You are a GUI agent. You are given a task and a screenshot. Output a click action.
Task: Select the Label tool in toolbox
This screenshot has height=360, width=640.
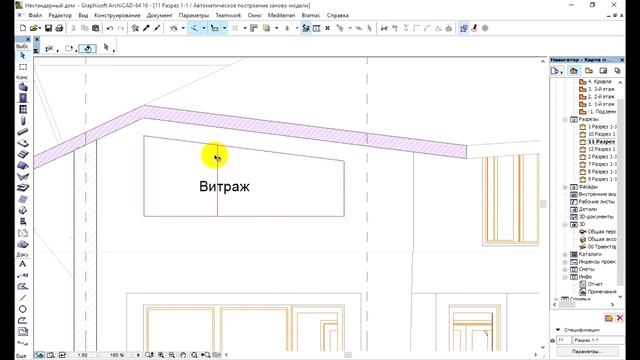(x=23, y=275)
